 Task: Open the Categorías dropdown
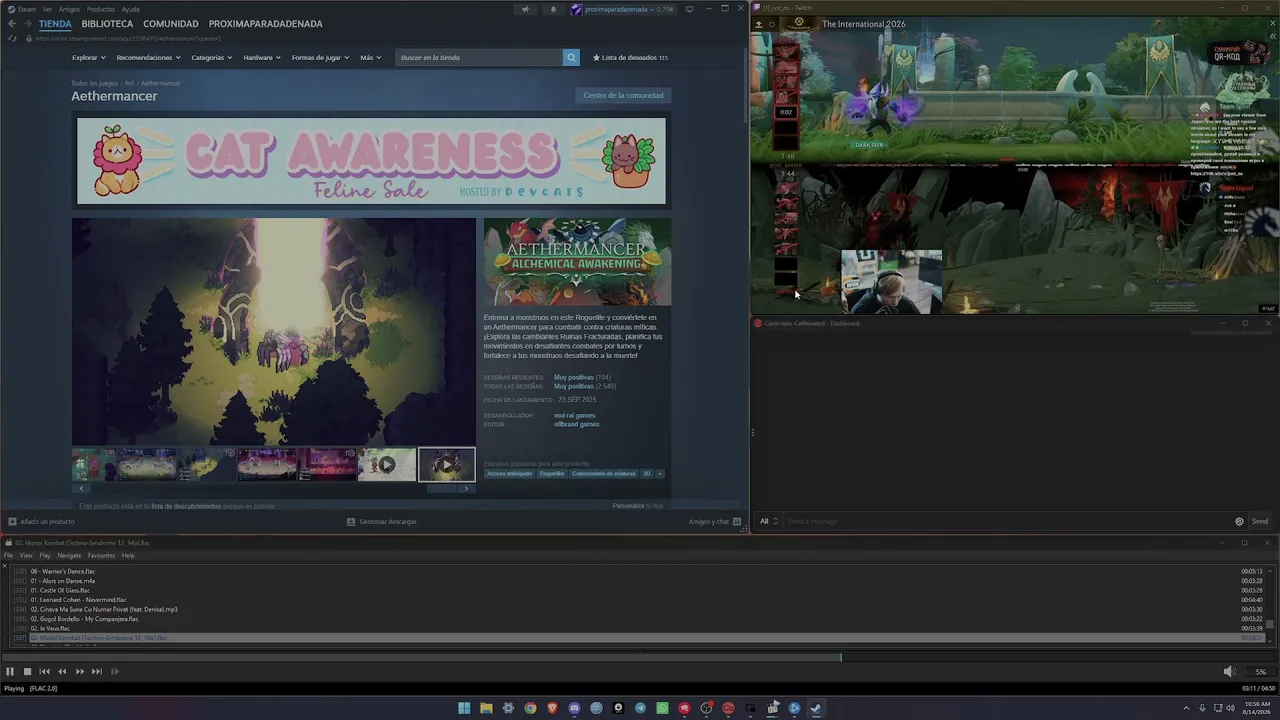point(212,57)
